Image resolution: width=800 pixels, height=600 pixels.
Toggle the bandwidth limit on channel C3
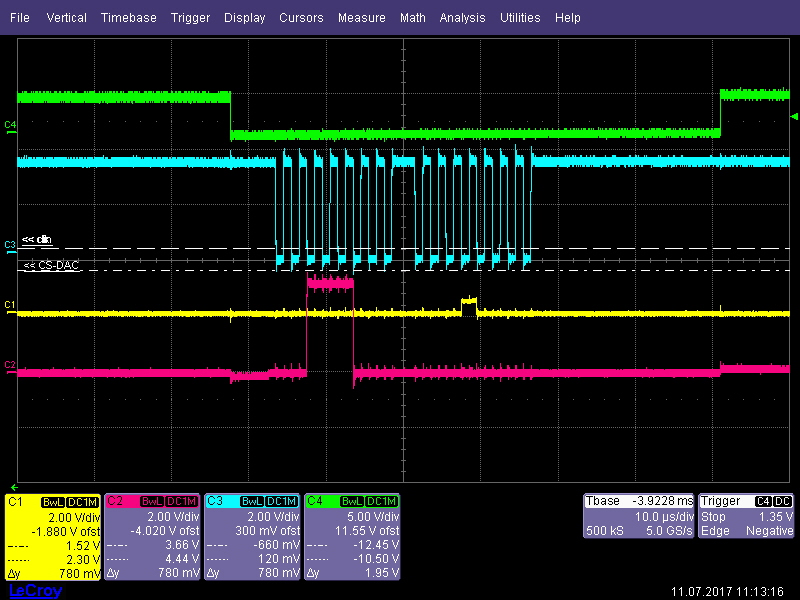(x=252, y=502)
